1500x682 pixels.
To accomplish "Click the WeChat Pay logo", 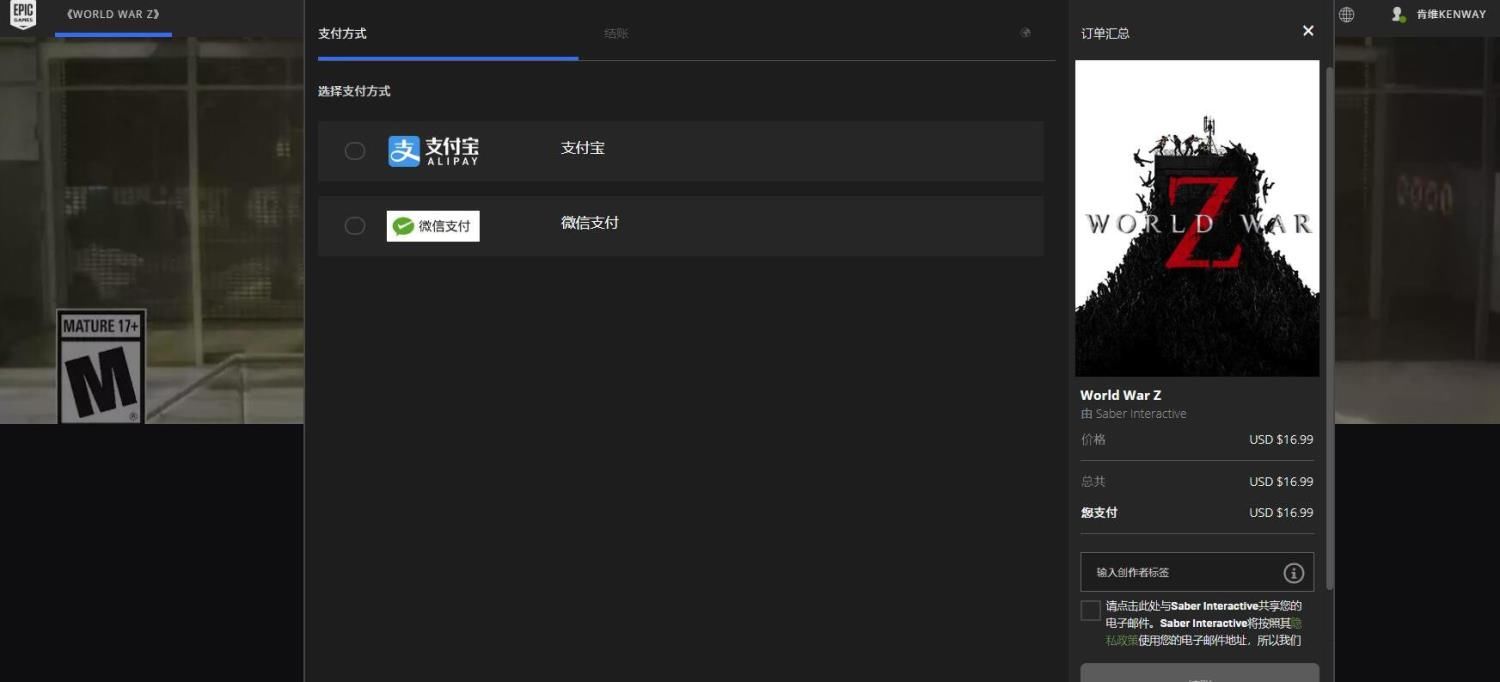I will point(433,226).
